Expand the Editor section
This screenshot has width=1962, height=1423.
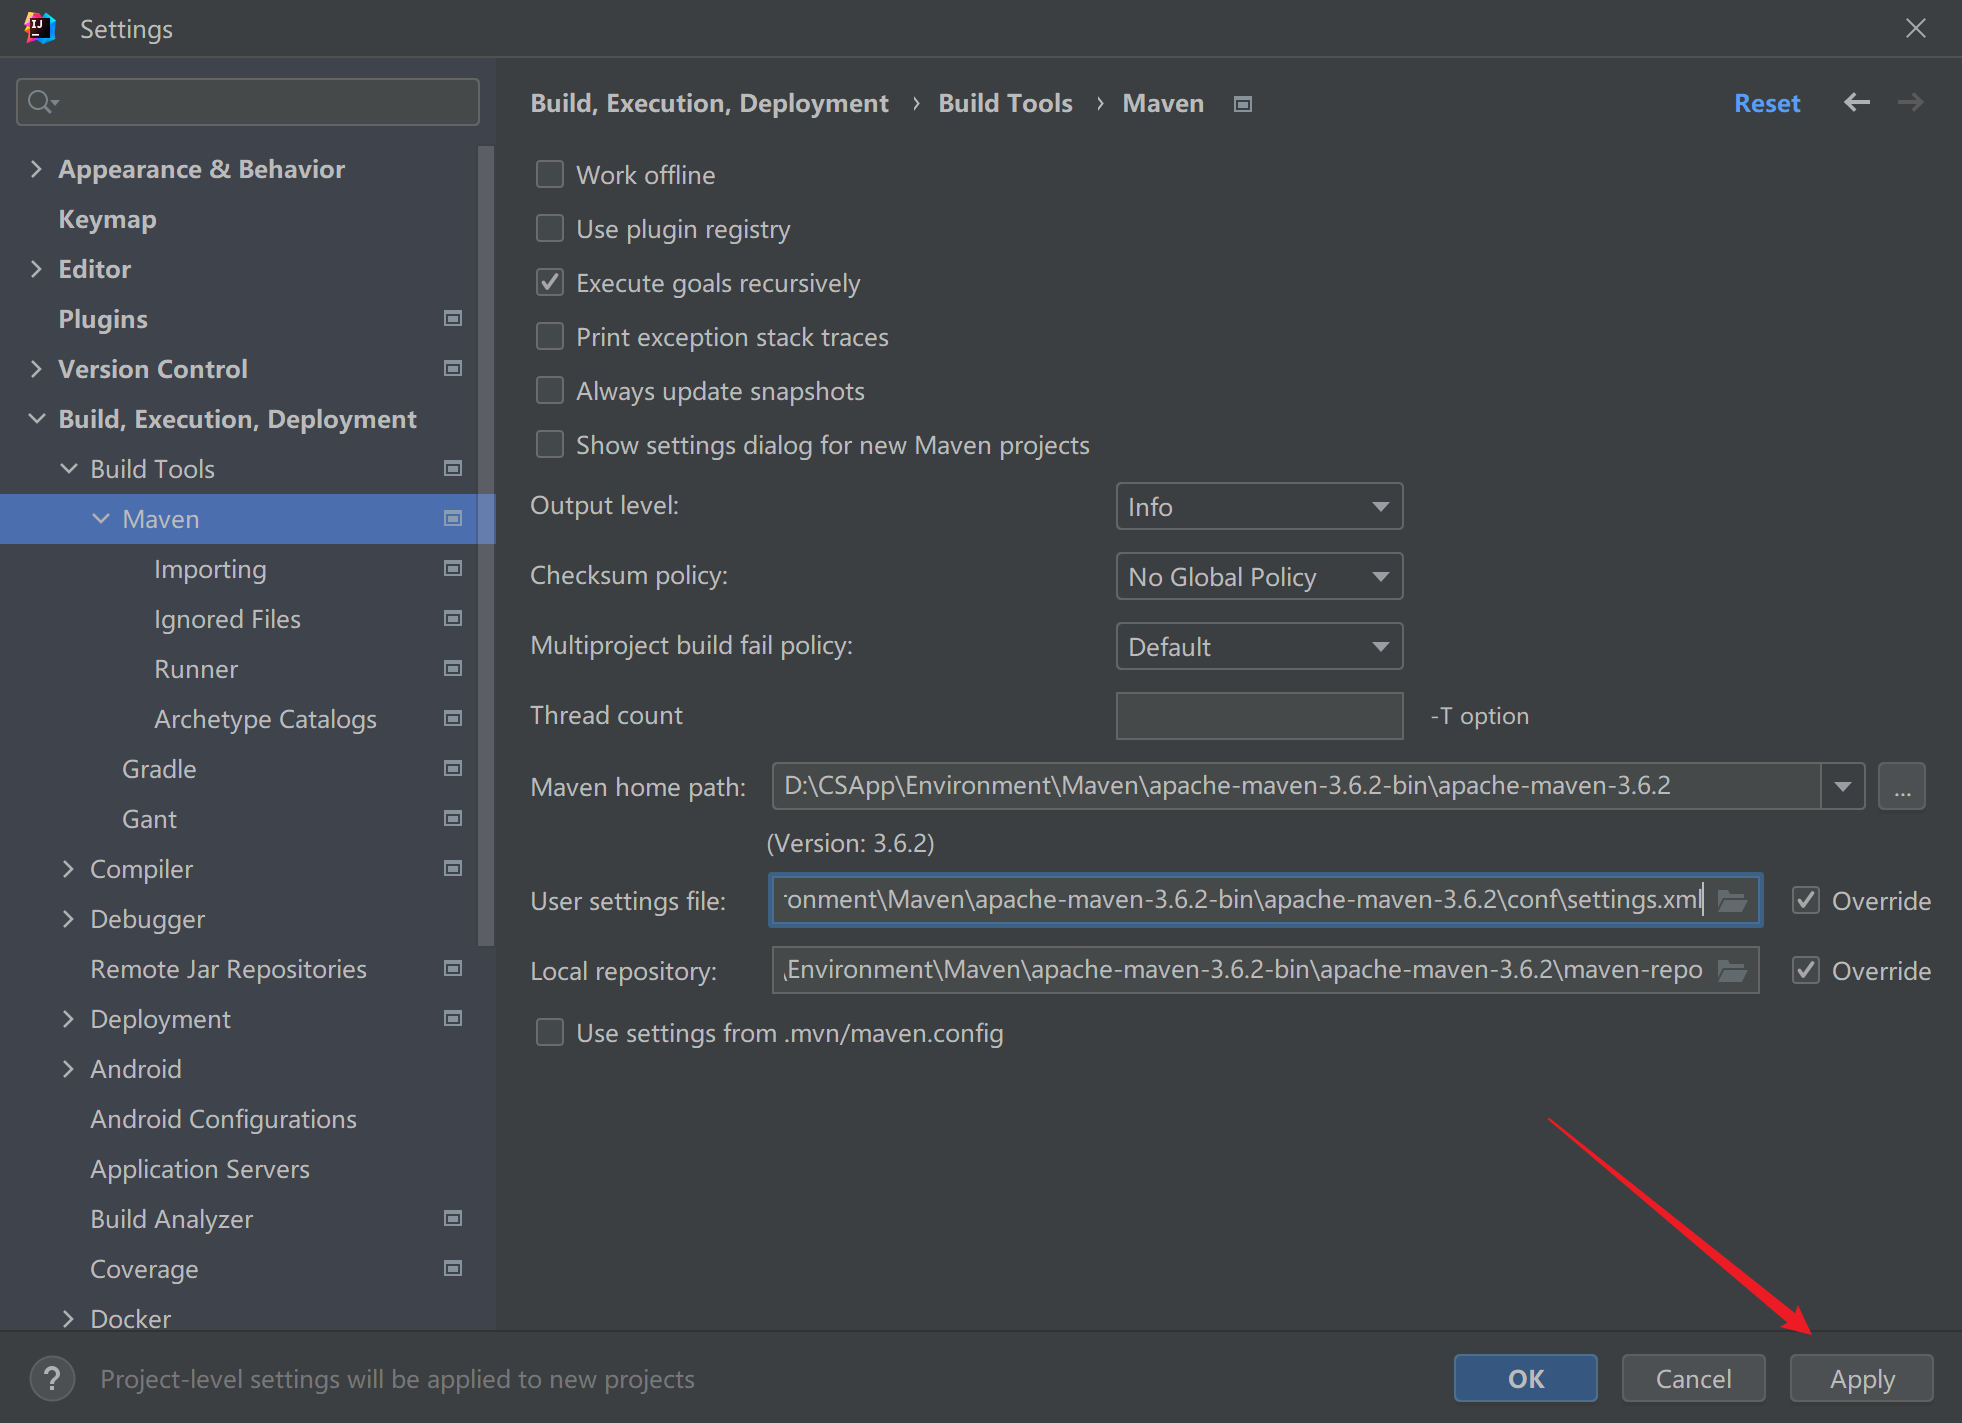[x=36, y=269]
